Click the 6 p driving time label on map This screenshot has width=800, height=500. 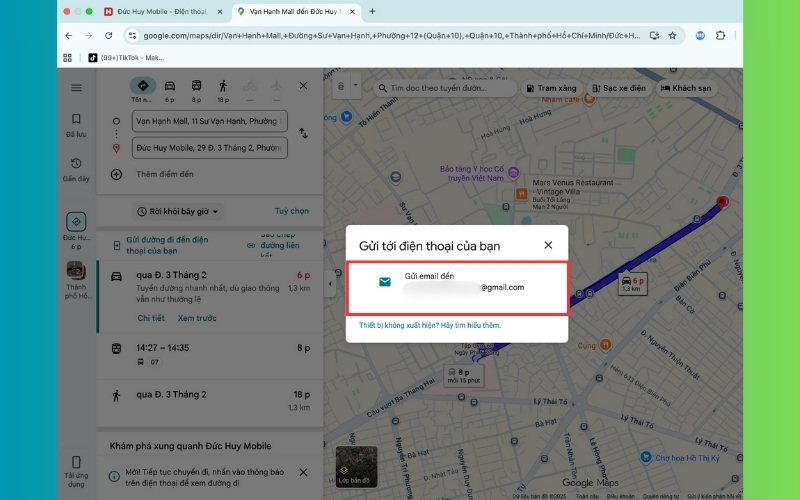pyautogui.click(x=633, y=284)
